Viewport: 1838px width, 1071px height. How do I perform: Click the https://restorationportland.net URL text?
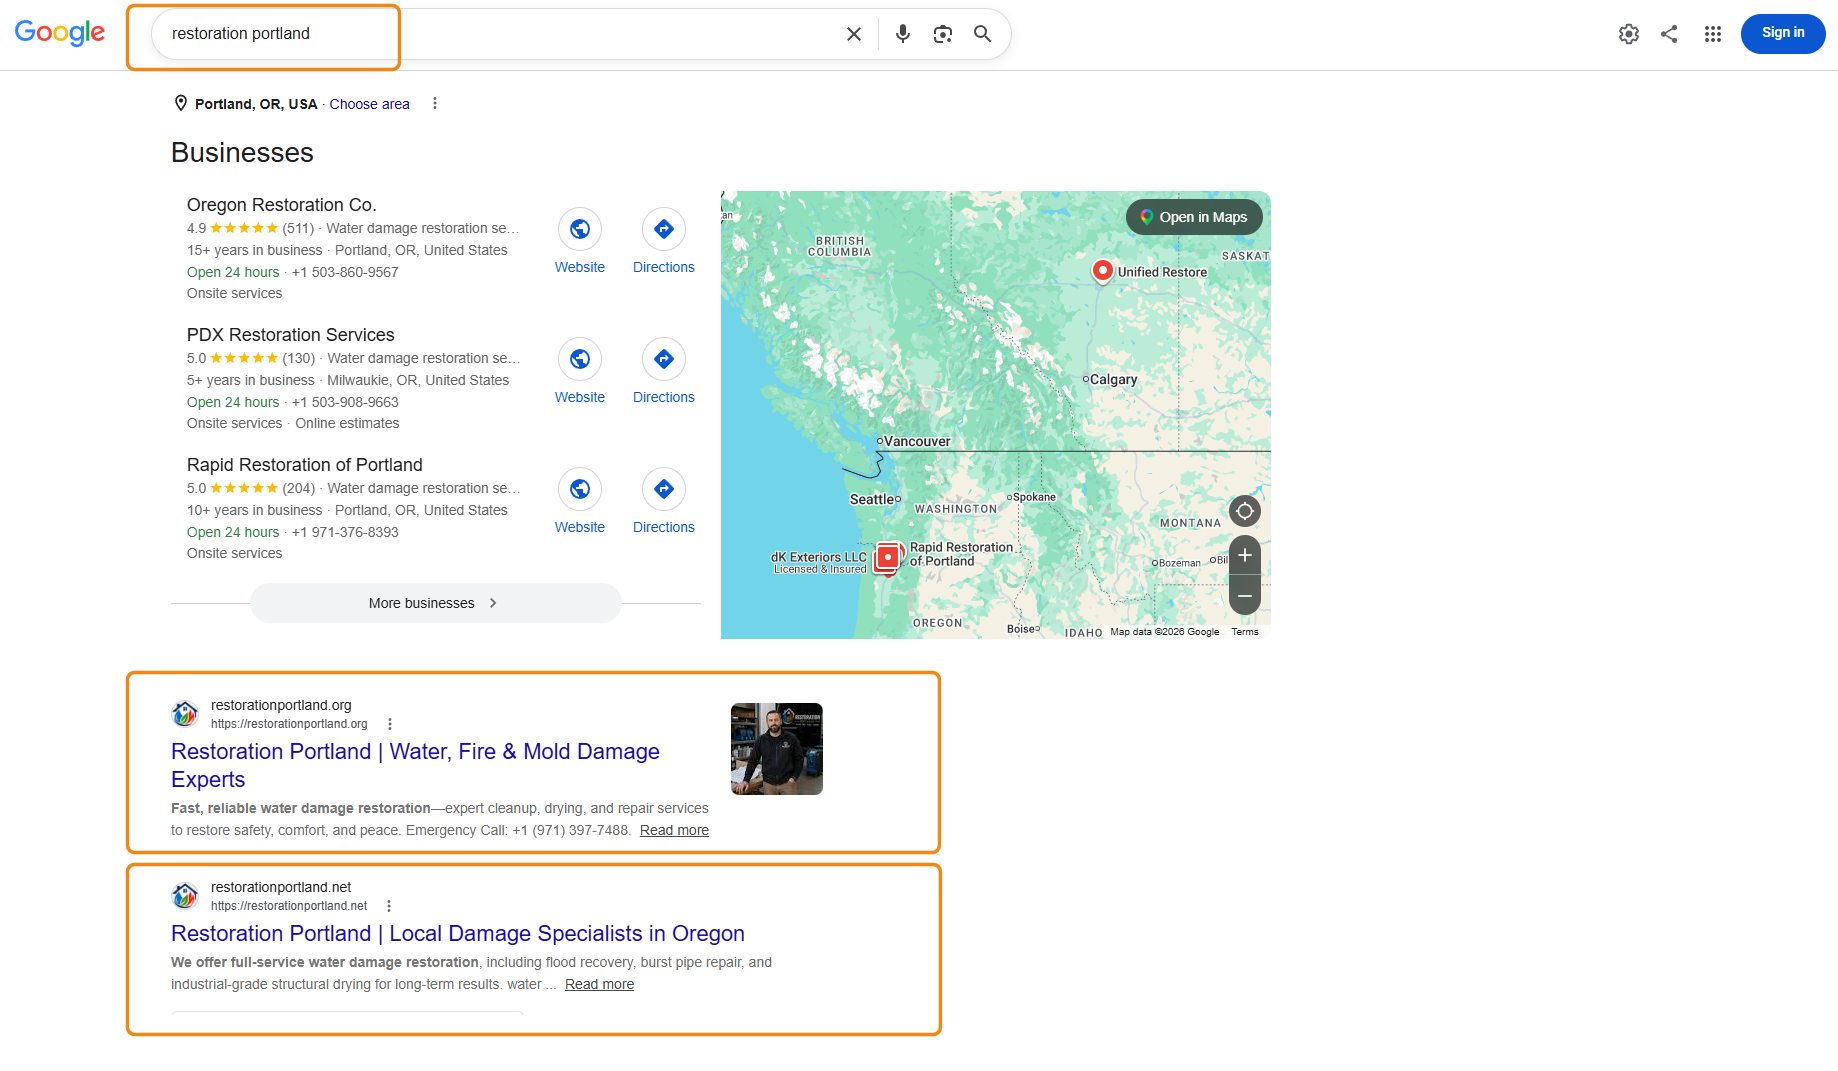(x=289, y=906)
